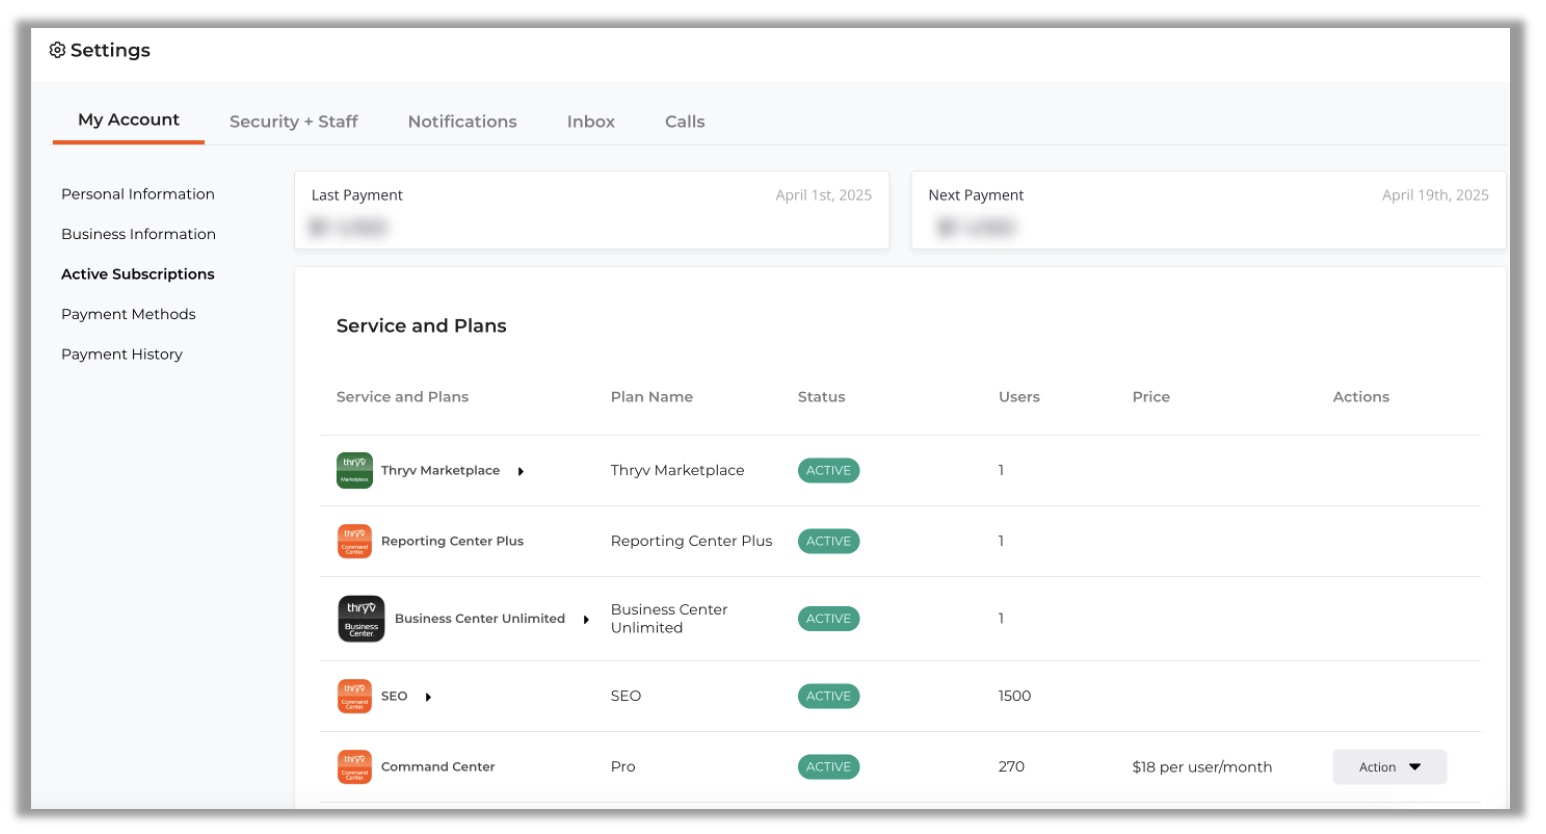Click the April 19th, 2025 date
Screen dimensions: 1546x834
click(1435, 195)
